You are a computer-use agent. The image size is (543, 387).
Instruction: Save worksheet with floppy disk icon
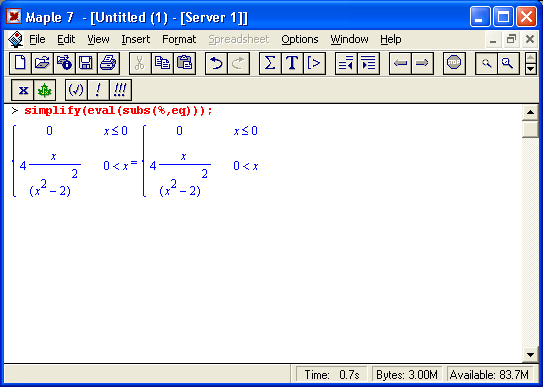pyautogui.click(x=86, y=63)
